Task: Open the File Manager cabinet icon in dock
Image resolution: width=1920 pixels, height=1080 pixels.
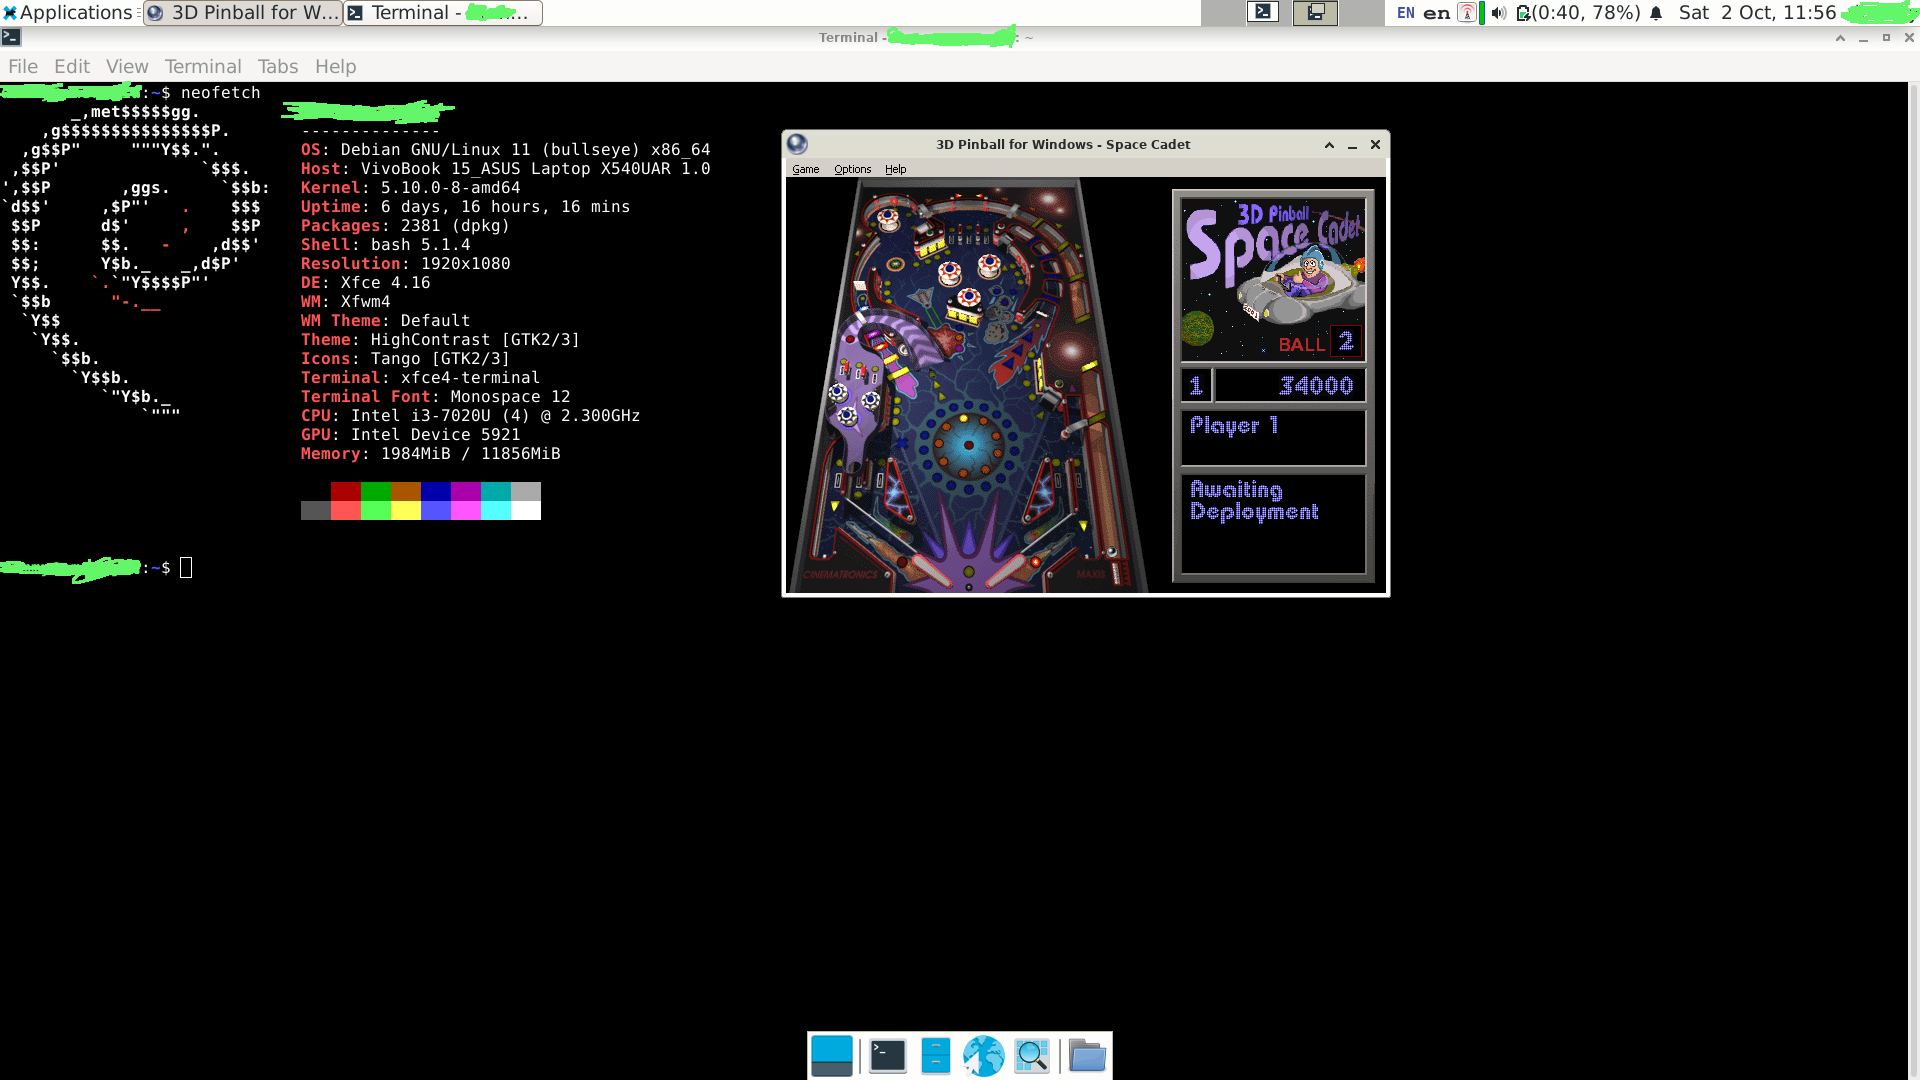Action: coord(935,1056)
